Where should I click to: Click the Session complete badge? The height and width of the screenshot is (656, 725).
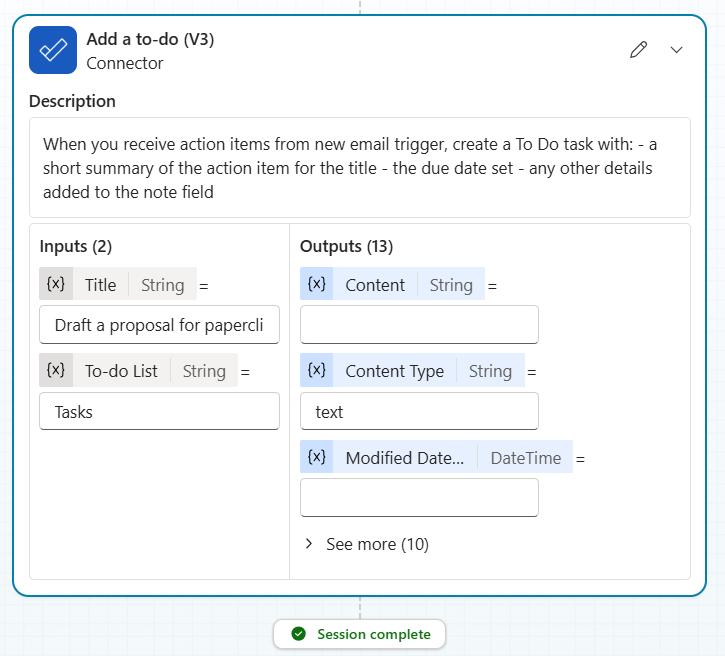point(359,634)
